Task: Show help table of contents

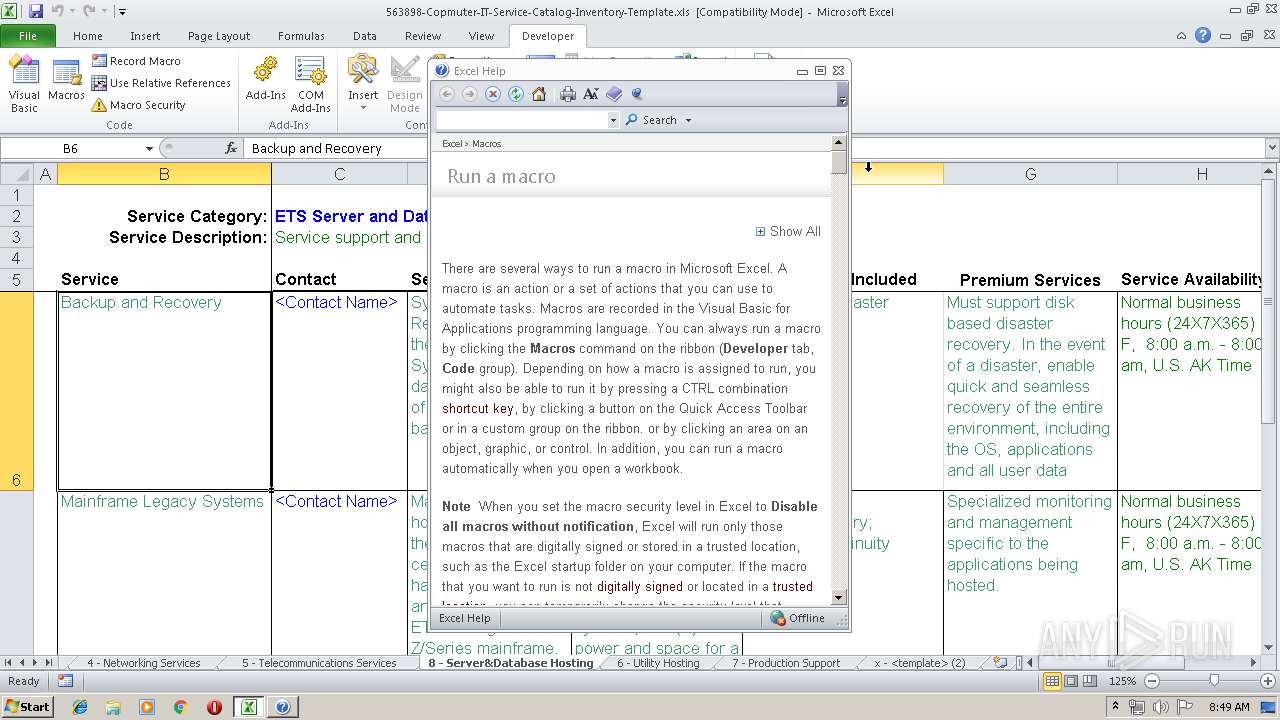Action: (x=614, y=94)
